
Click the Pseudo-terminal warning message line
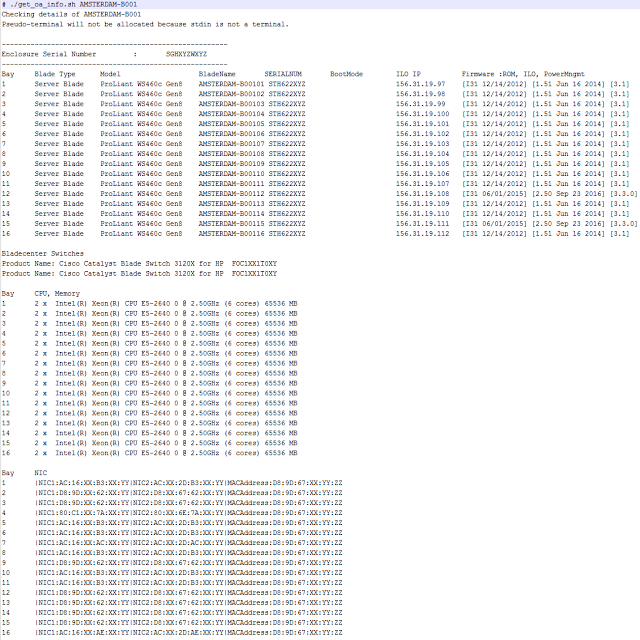tap(145, 24)
